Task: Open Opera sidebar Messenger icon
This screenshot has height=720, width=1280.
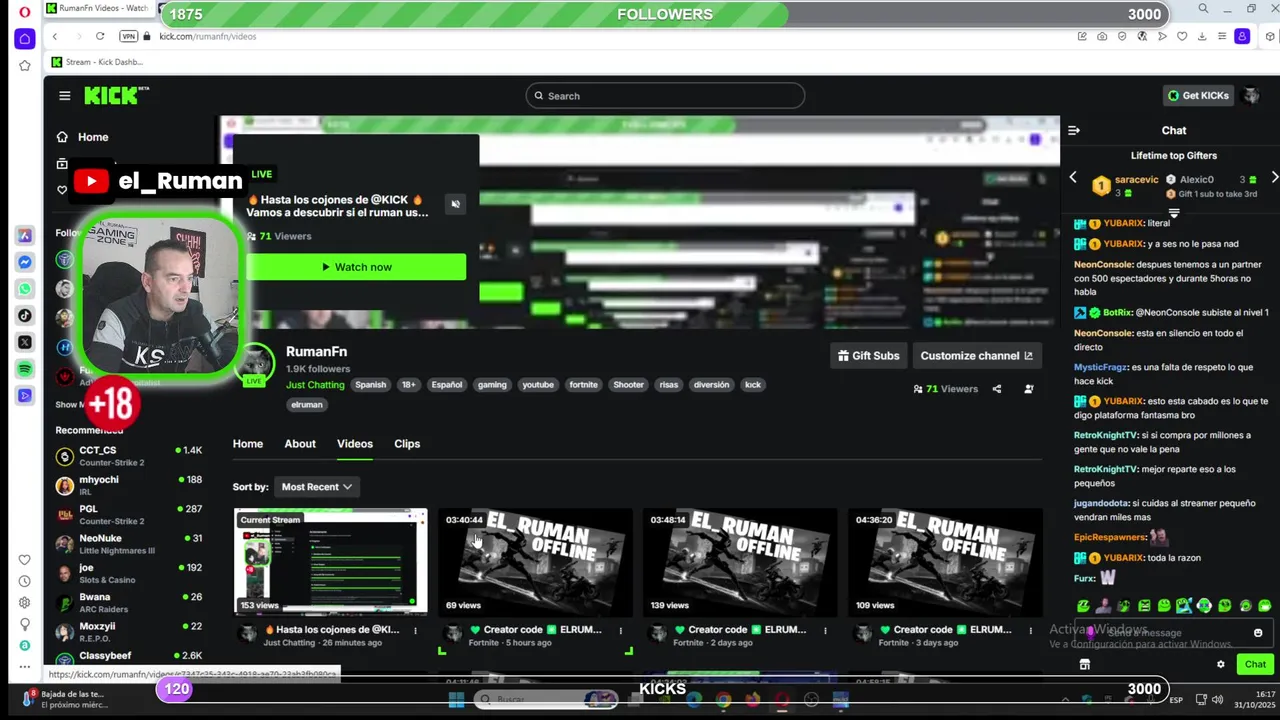Action: point(25,262)
